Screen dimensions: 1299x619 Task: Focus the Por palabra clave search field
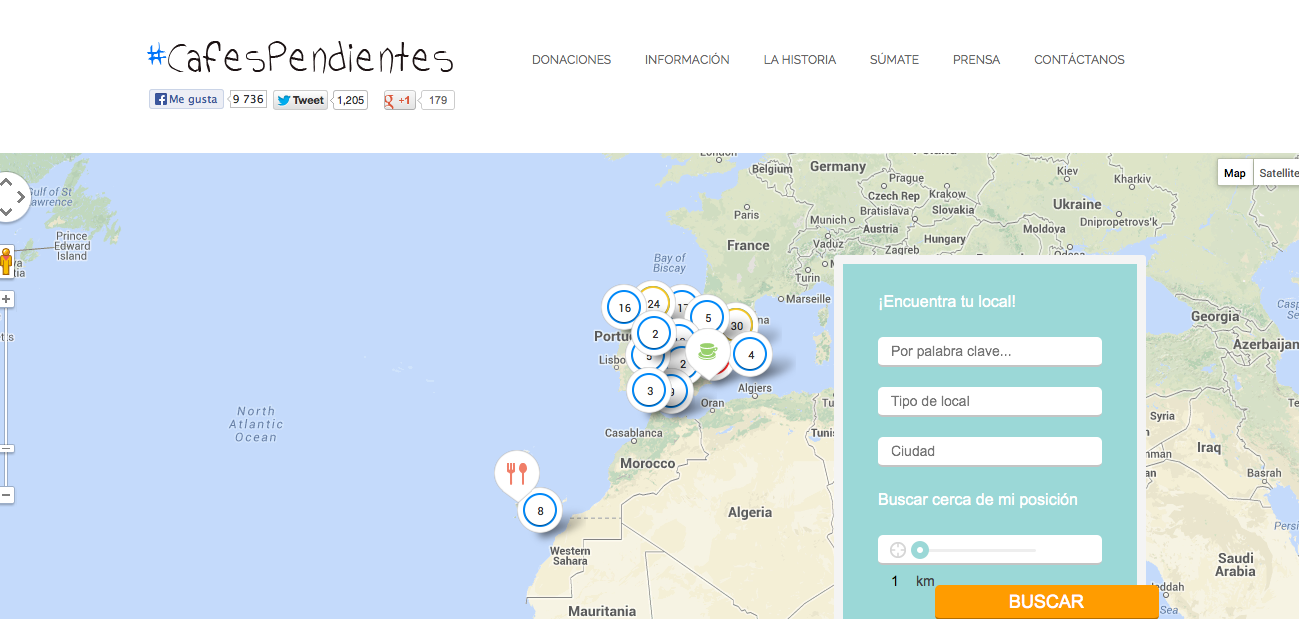(989, 351)
